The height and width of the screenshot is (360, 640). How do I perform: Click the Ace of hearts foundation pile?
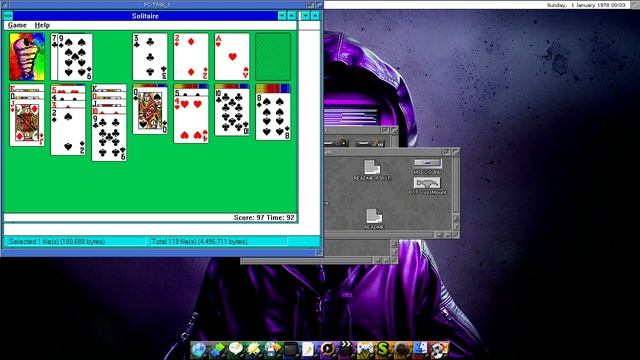[232, 57]
